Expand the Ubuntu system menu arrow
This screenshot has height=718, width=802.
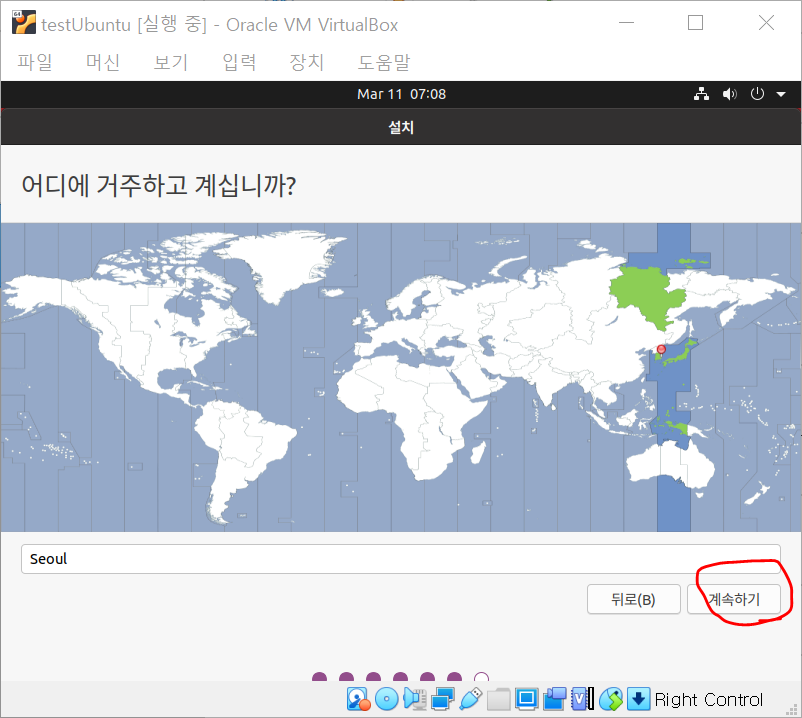tap(781, 95)
